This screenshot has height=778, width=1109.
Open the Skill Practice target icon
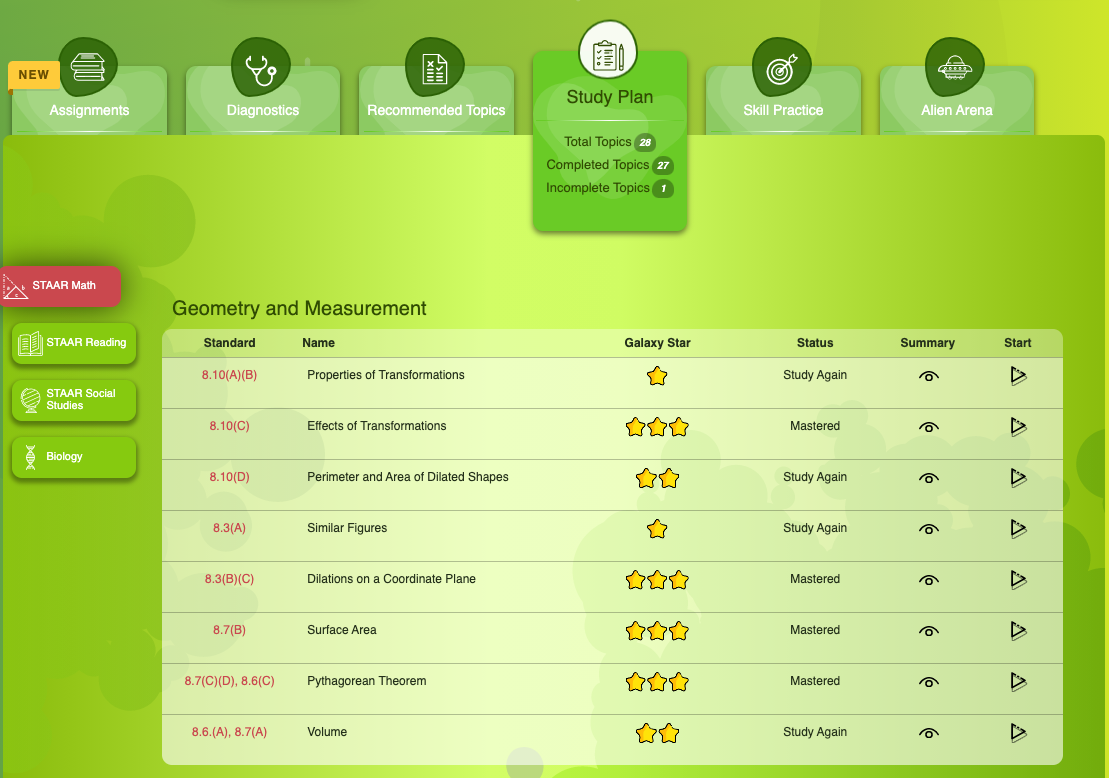(x=782, y=67)
